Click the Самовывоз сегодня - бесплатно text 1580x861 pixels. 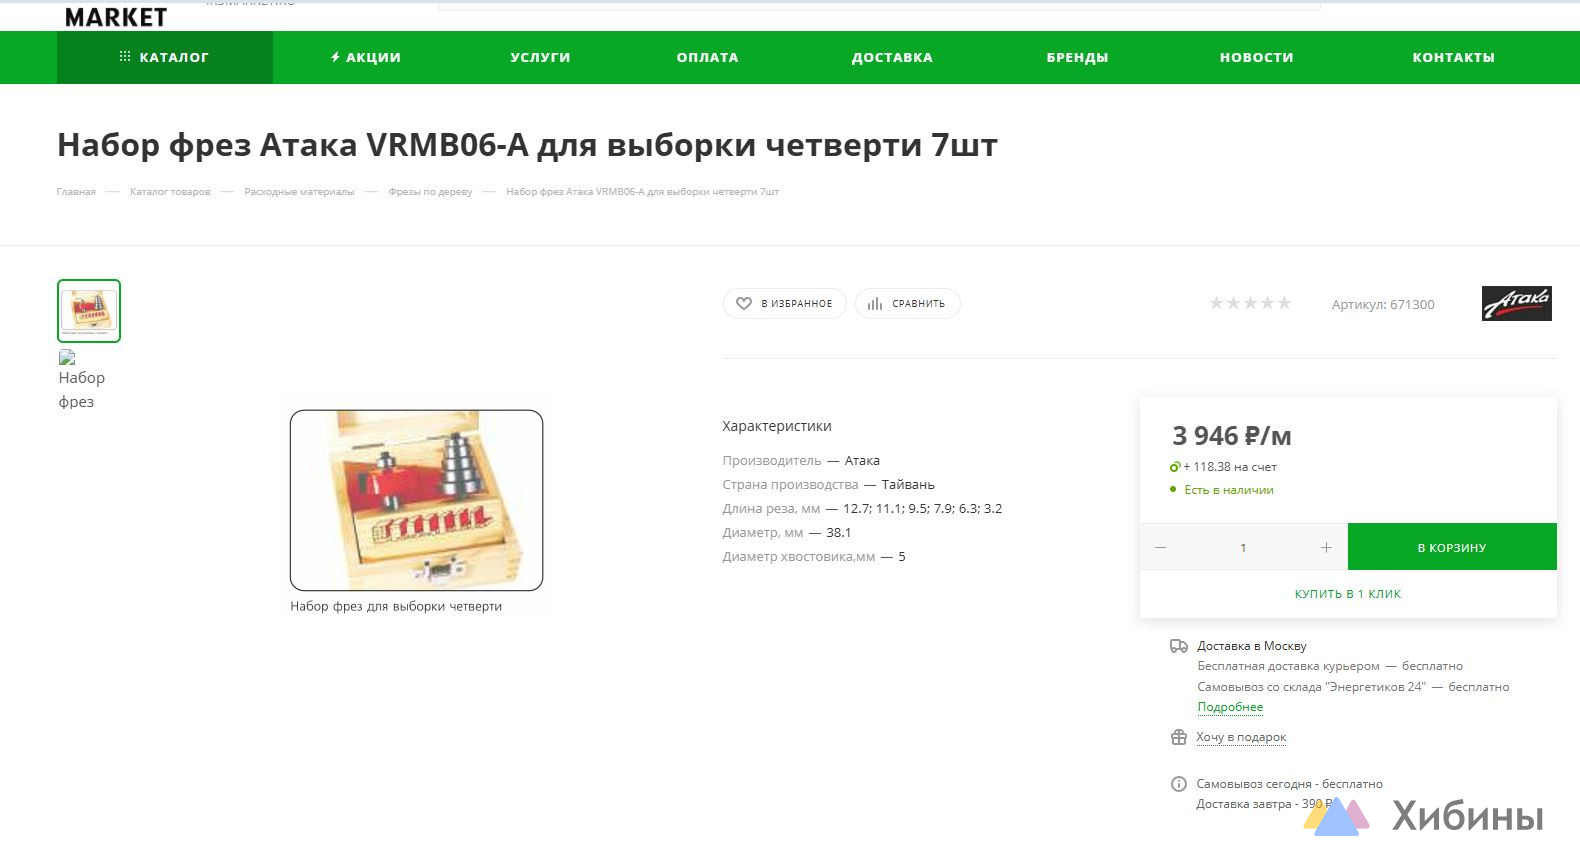tap(1290, 784)
